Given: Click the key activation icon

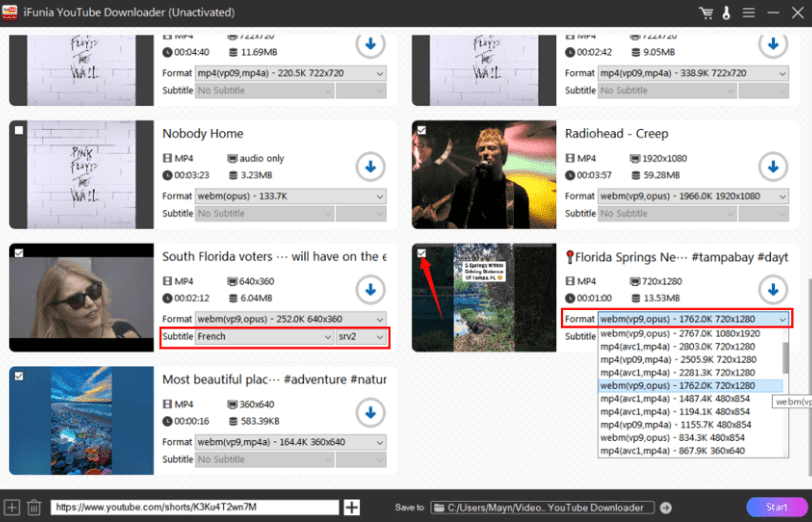Looking at the screenshot, I should (x=726, y=13).
